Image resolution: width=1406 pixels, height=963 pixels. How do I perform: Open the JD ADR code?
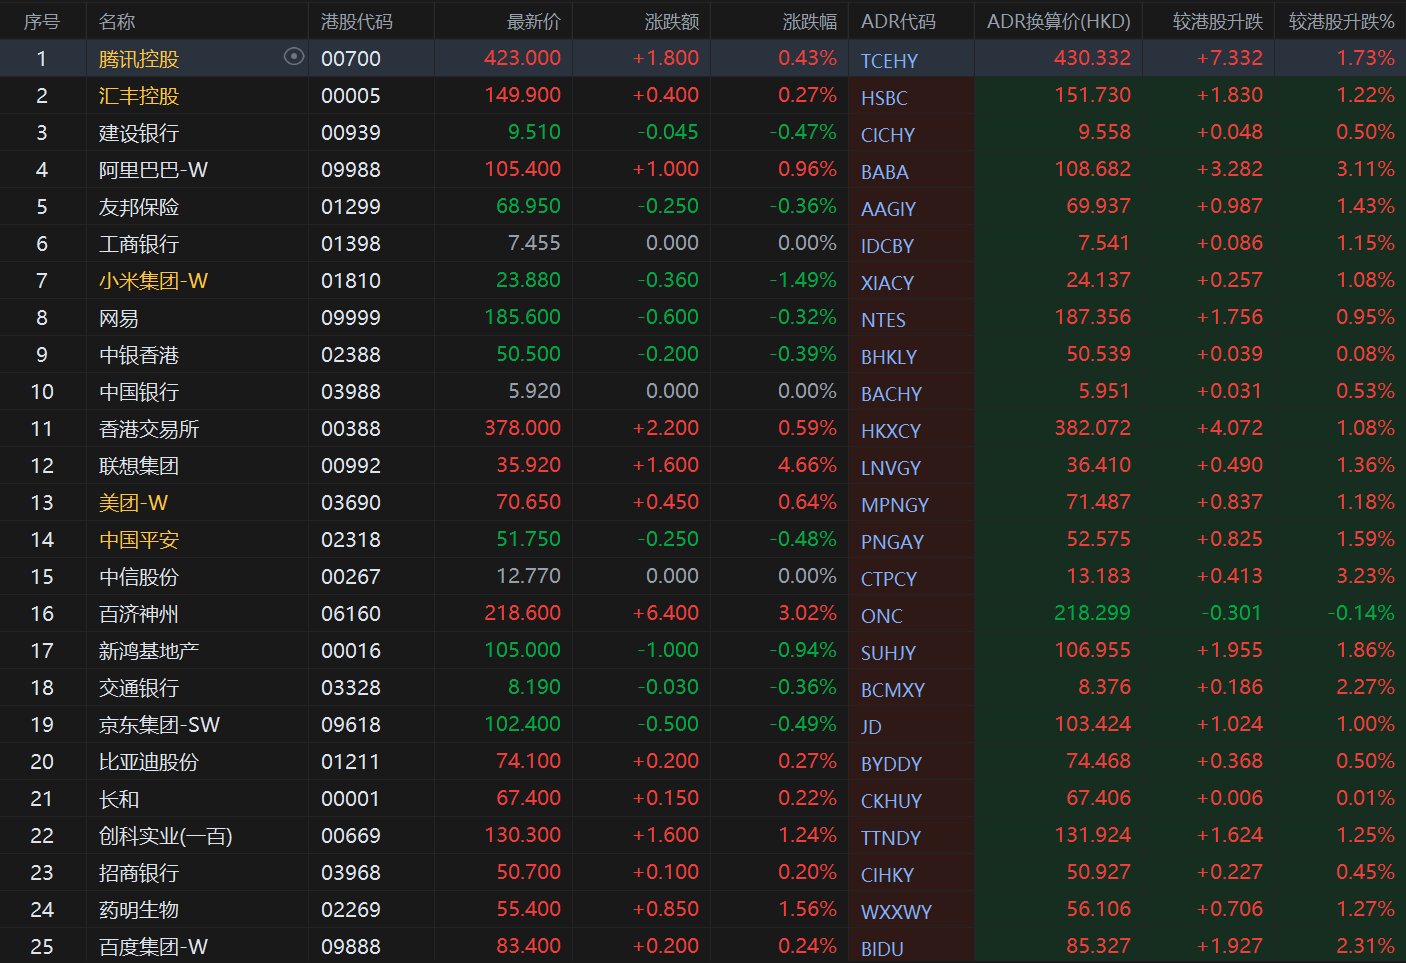click(x=871, y=727)
